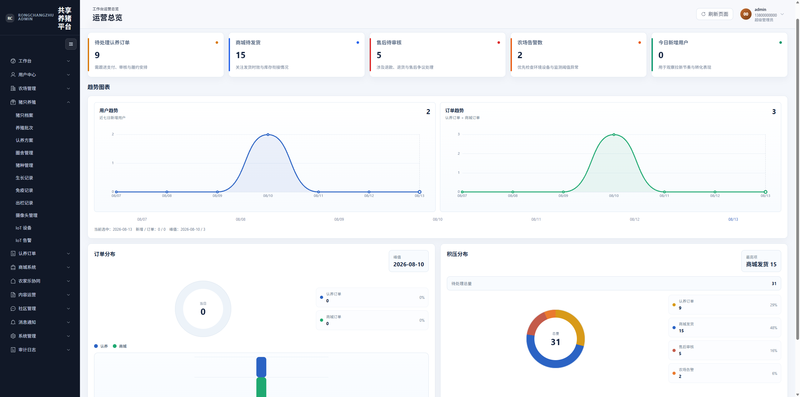Click the admin avatar in the header
This screenshot has width=800, height=397.
pyautogui.click(x=745, y=14)
